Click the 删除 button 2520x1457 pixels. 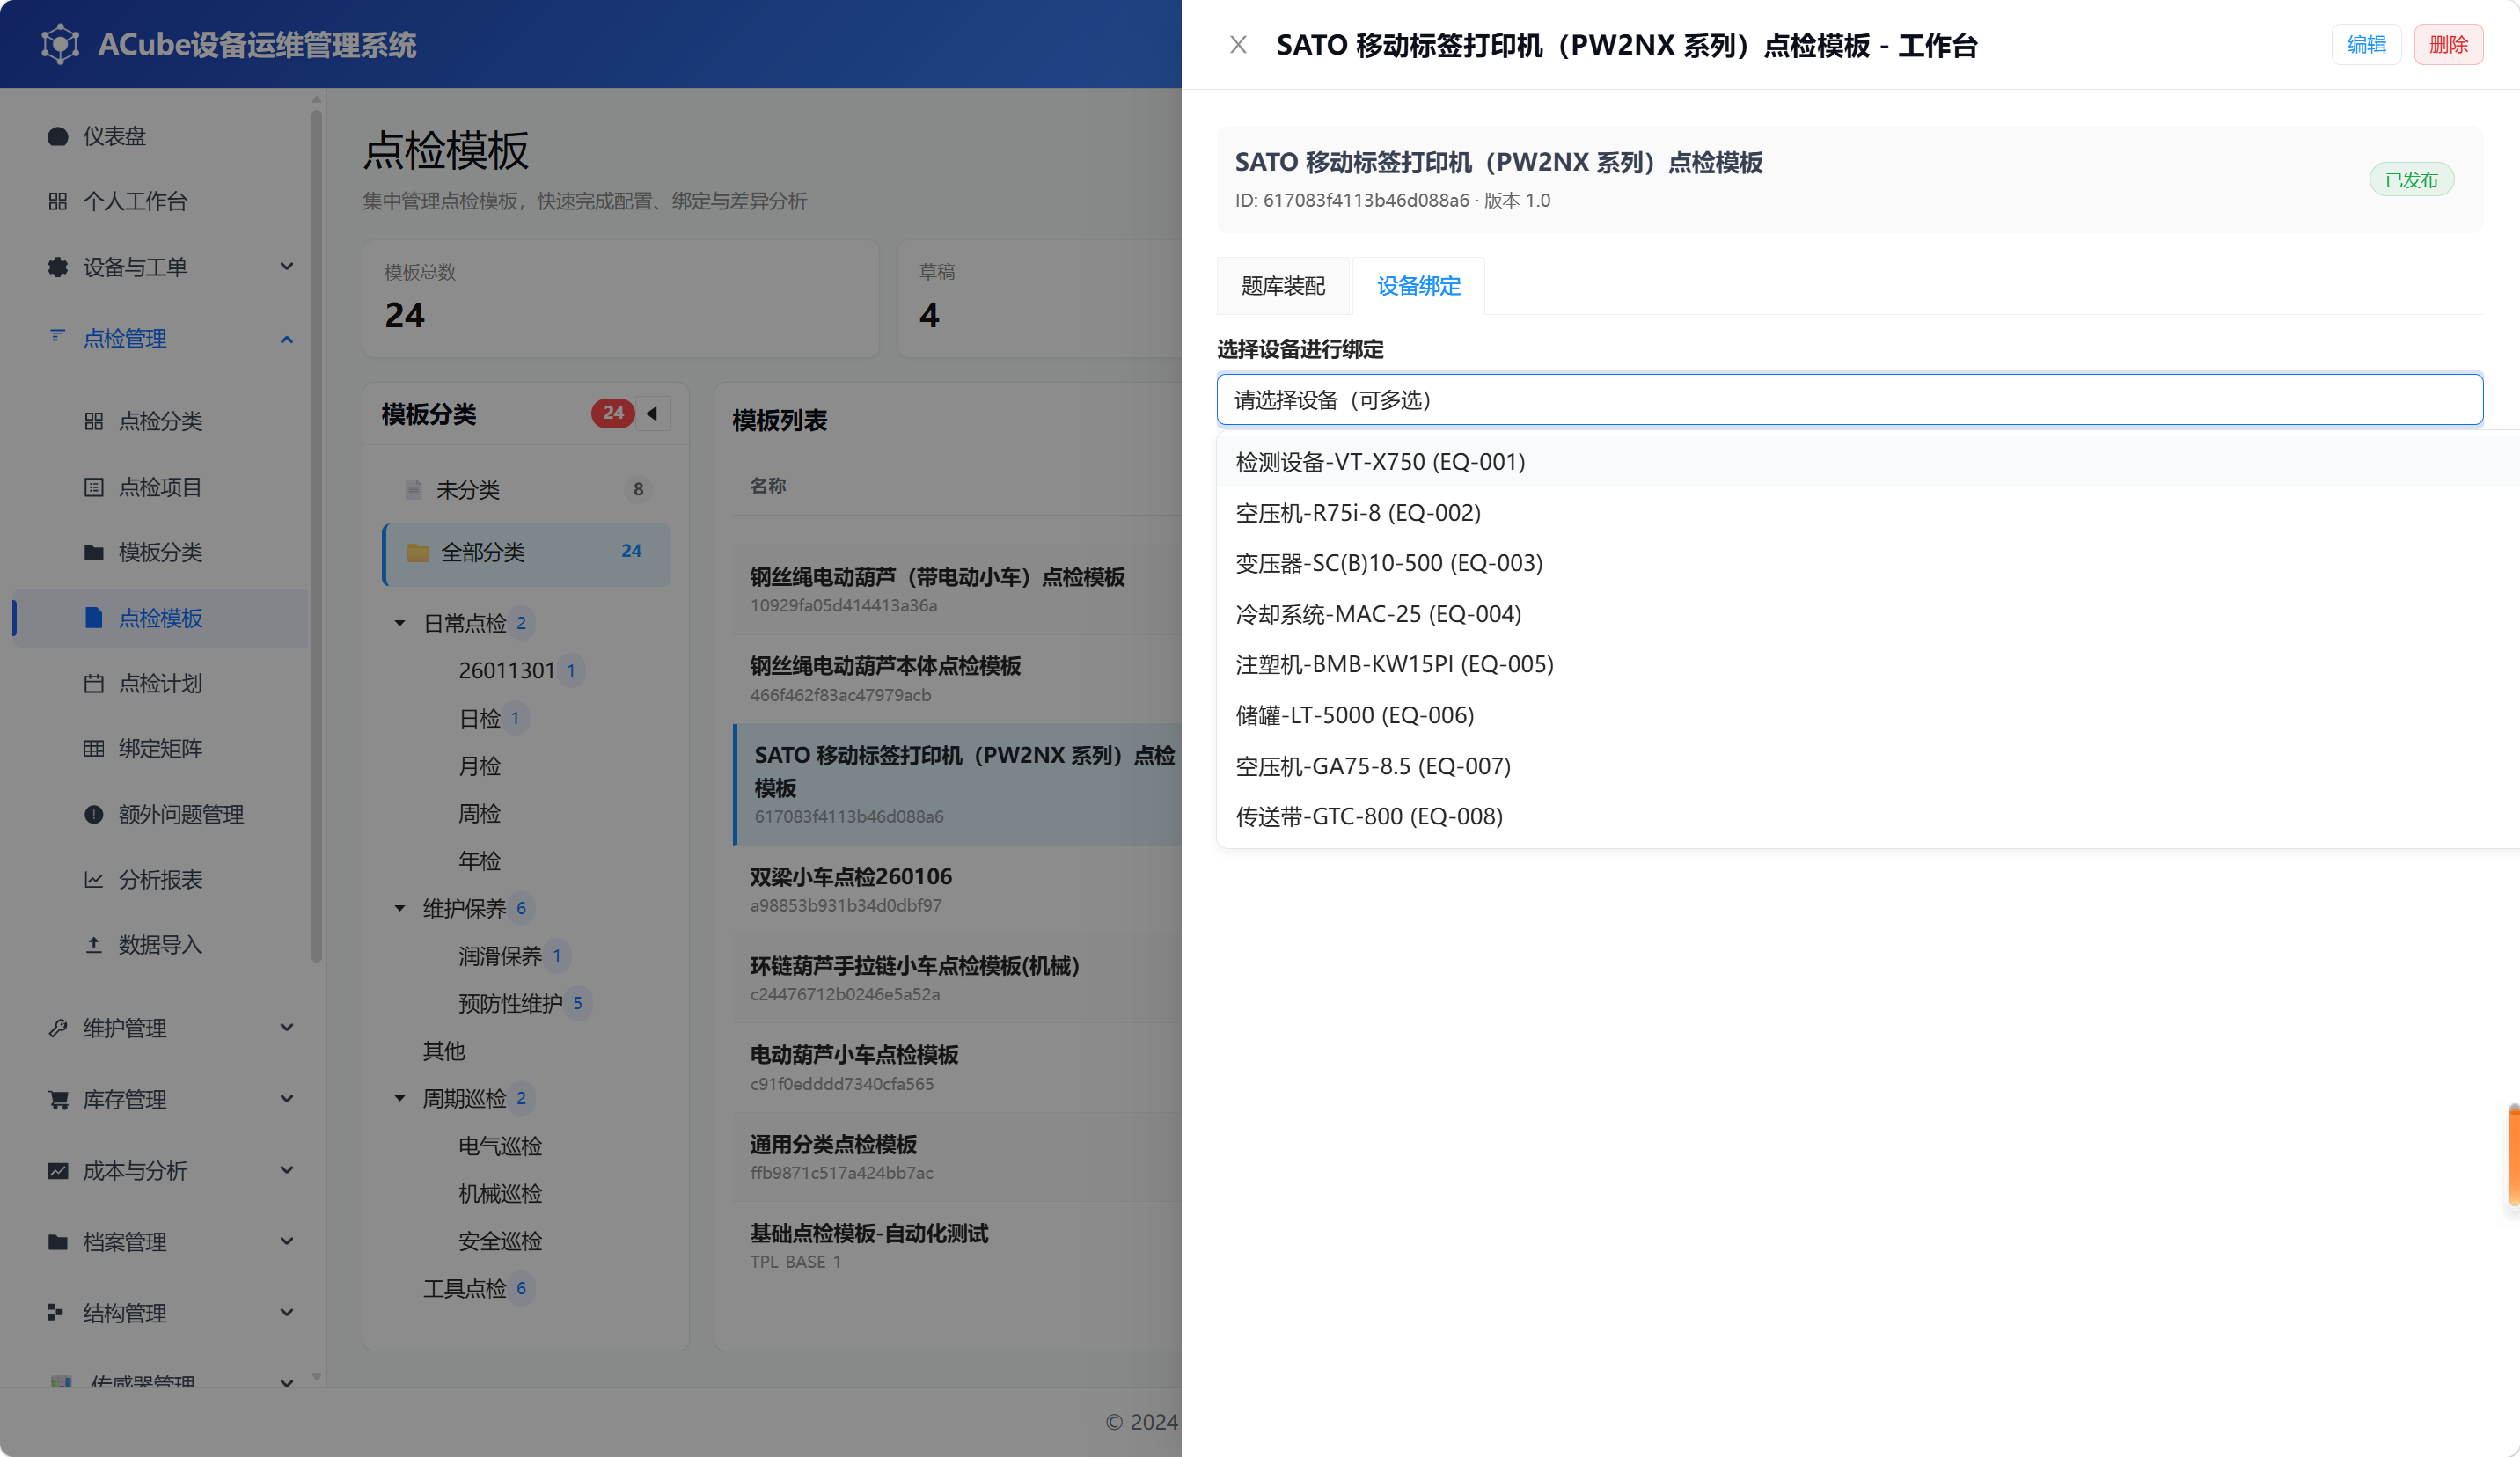pos(2448,45)
